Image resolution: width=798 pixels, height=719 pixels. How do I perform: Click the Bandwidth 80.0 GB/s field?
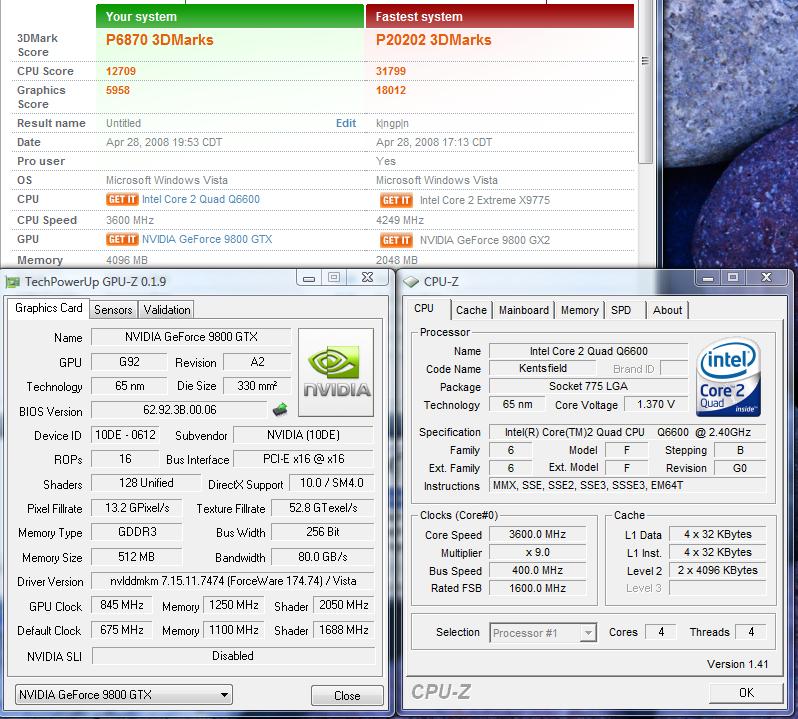[323, 557]
